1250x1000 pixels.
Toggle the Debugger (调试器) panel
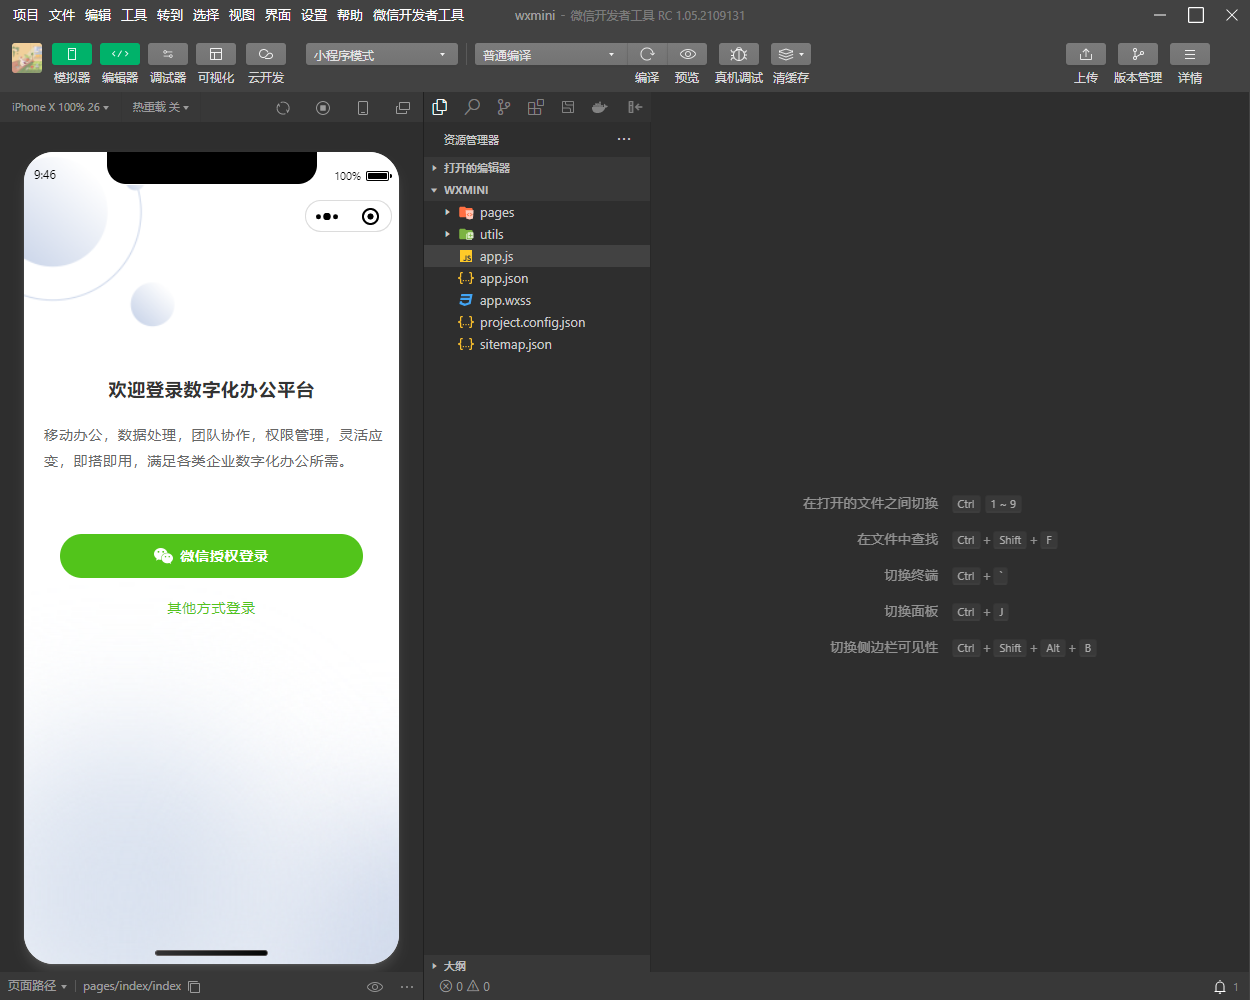pos(168,54)
